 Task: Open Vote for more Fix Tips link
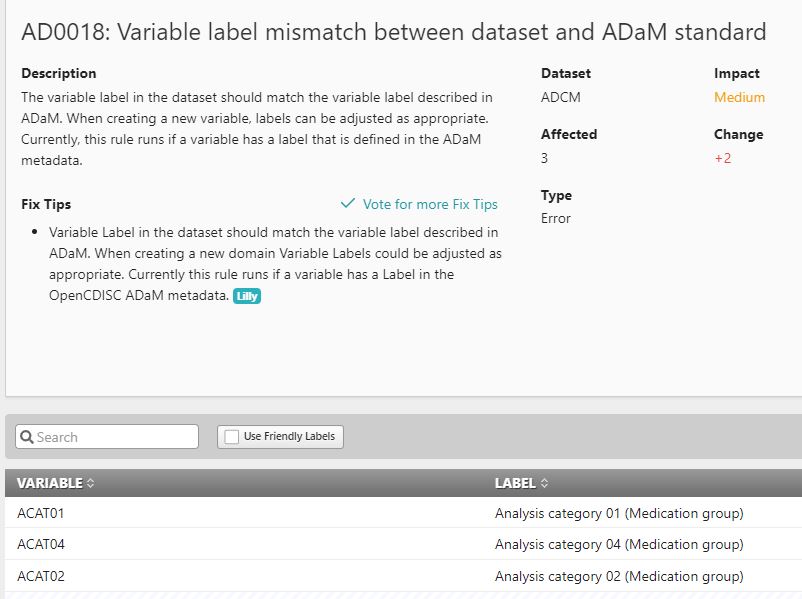coord(430,204)
